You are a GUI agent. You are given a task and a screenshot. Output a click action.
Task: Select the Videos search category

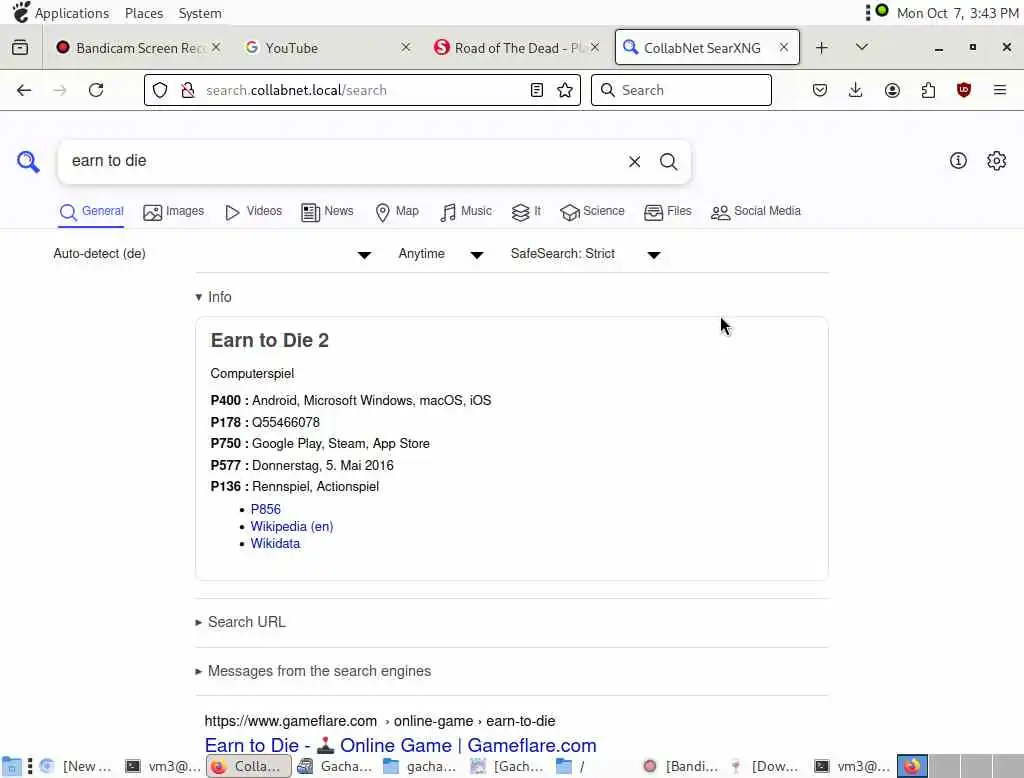(x=253, y=212)
